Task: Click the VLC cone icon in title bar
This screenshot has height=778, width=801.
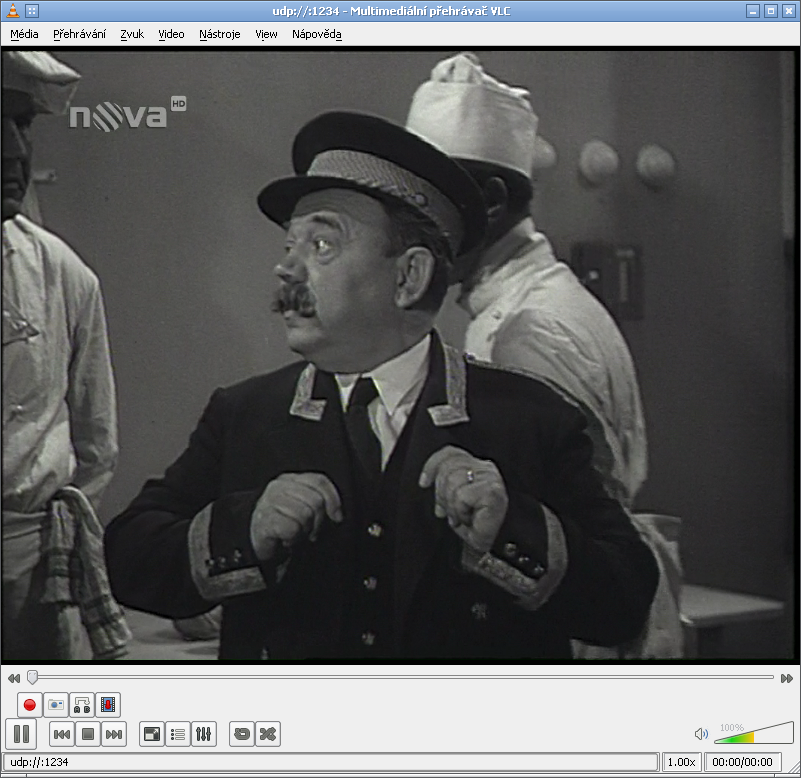Action: click(x=12, y=10)
